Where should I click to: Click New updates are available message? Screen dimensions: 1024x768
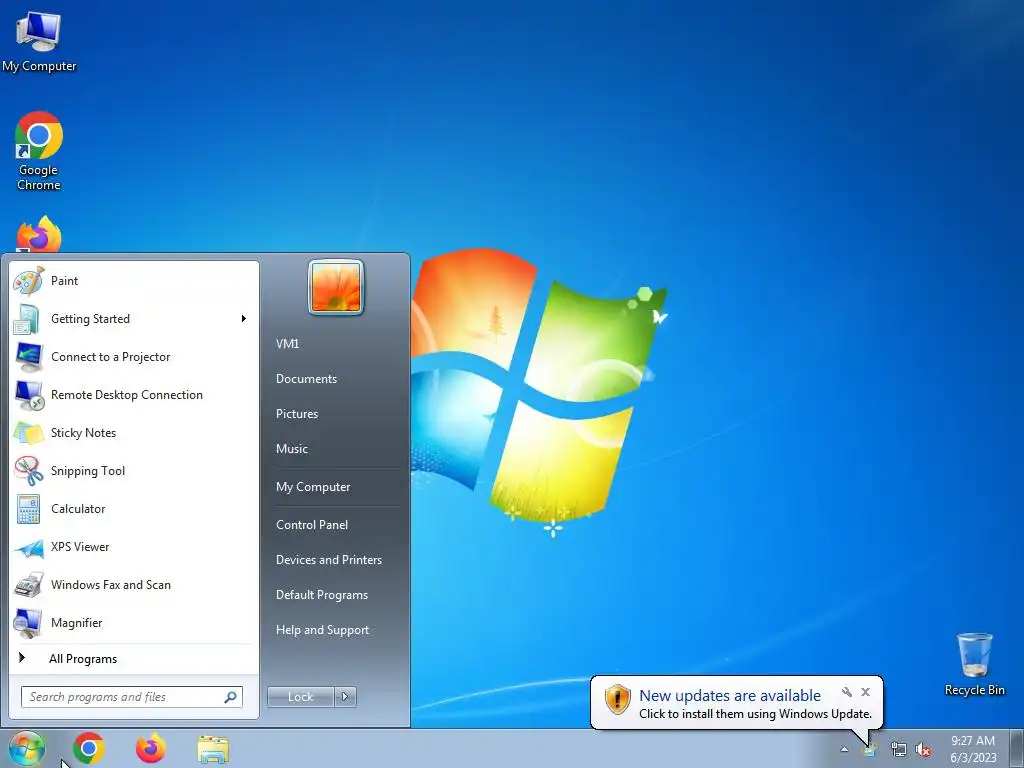click(x=729, y=696)
